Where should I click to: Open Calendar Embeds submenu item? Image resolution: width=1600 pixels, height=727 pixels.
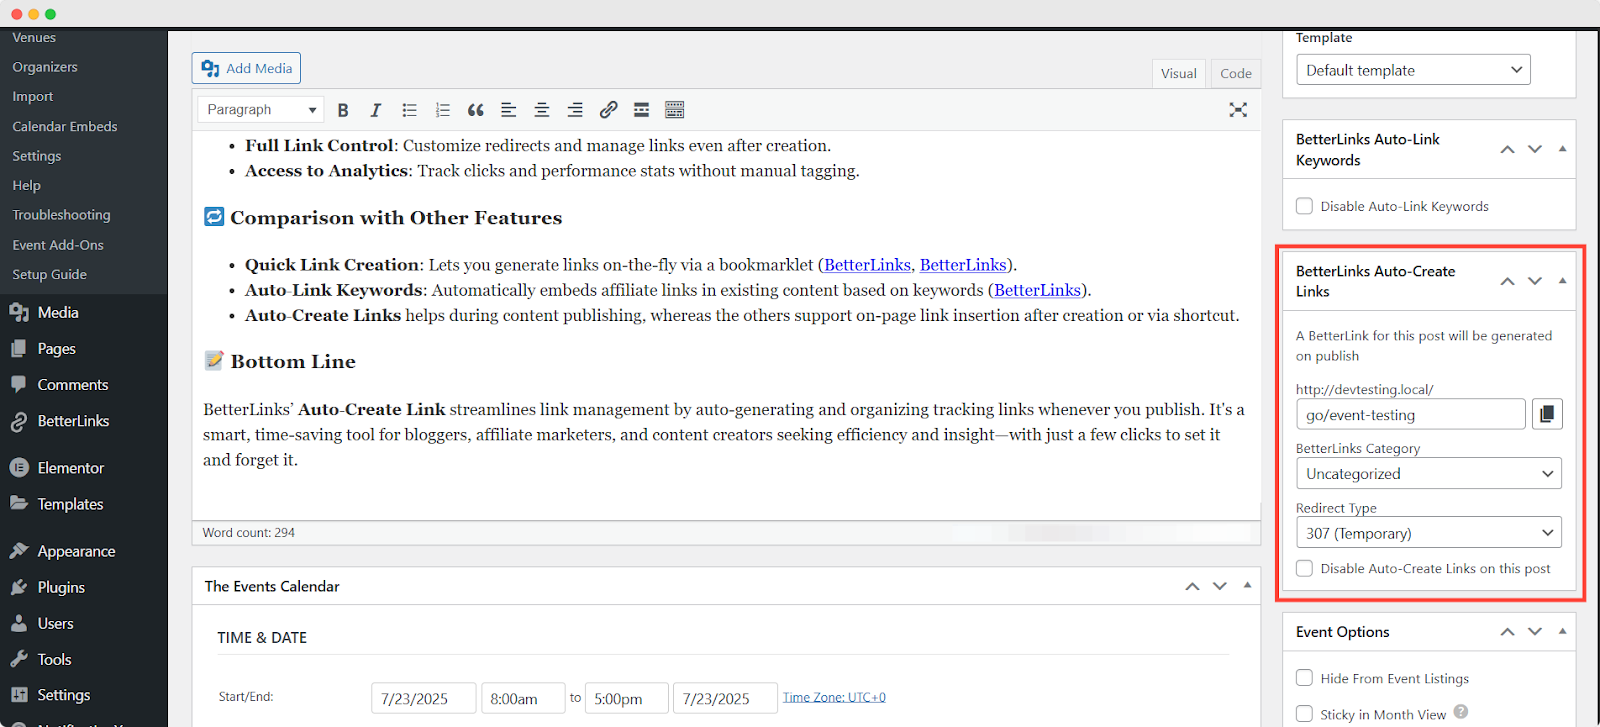tap(65, 127)
